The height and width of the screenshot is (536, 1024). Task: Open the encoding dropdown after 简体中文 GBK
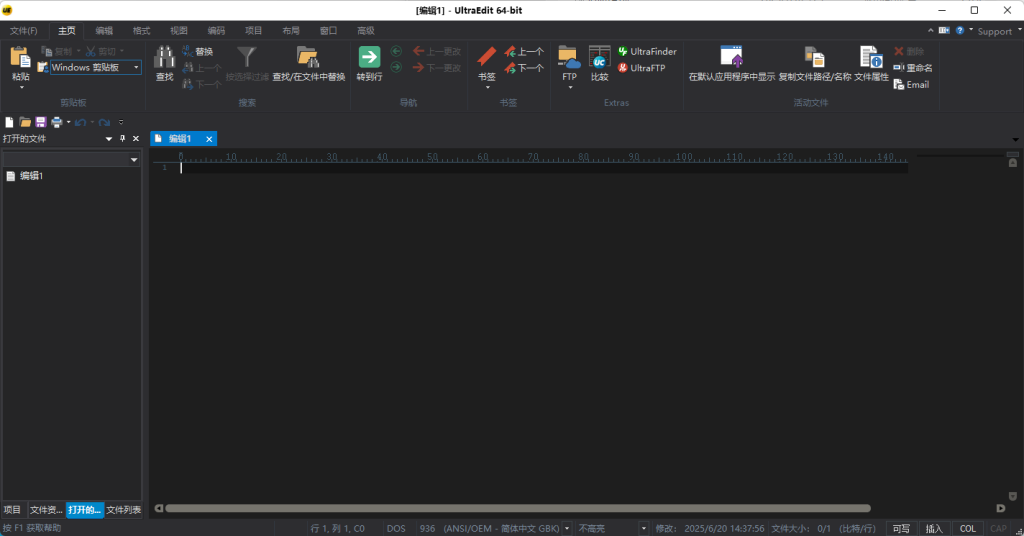tap(567, 528)
